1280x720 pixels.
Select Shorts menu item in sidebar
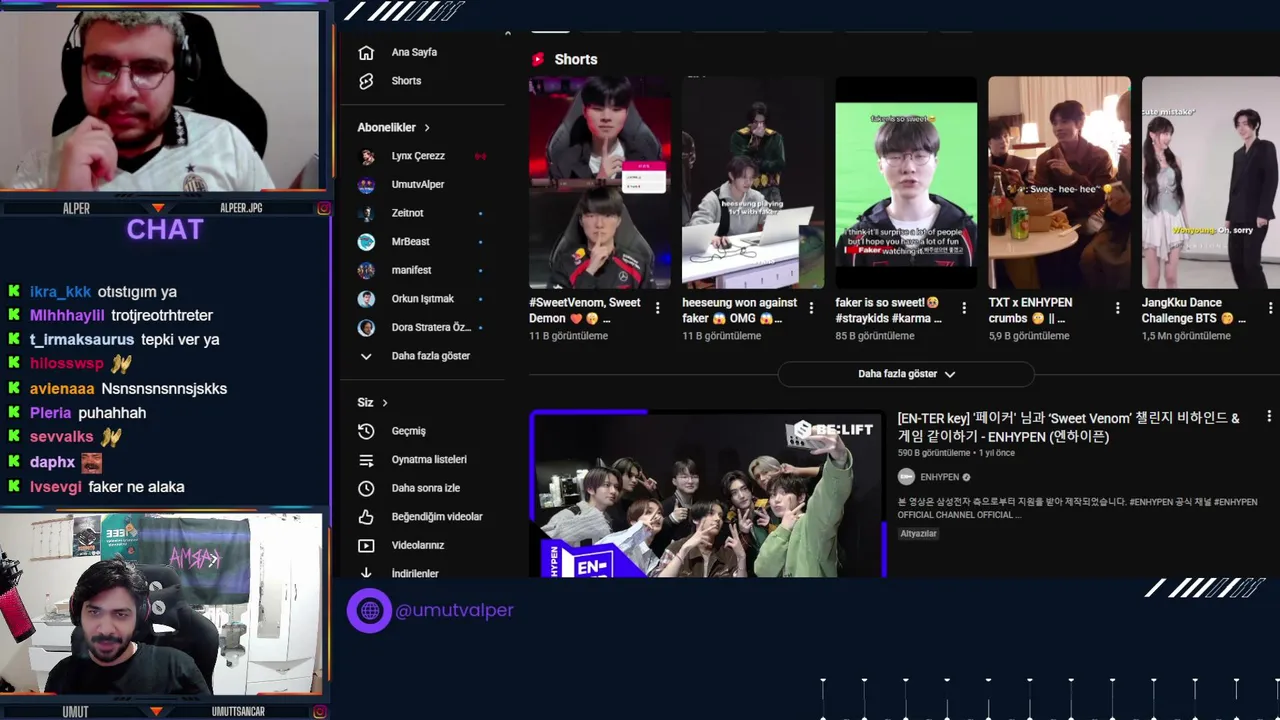[x=406, y=81]
